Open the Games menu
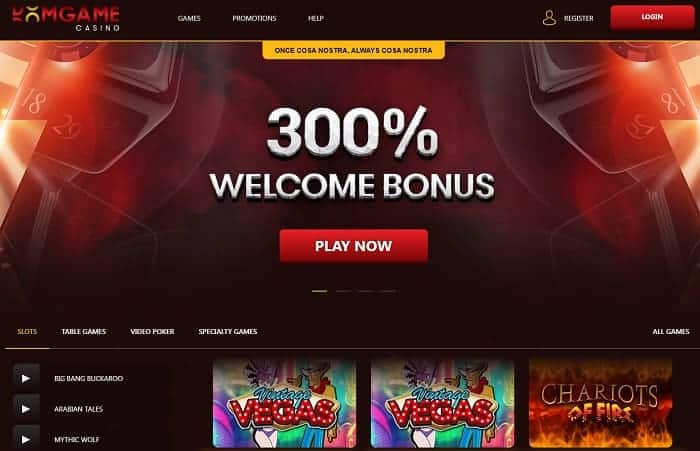700x451 pixels. tap(189, 18)
